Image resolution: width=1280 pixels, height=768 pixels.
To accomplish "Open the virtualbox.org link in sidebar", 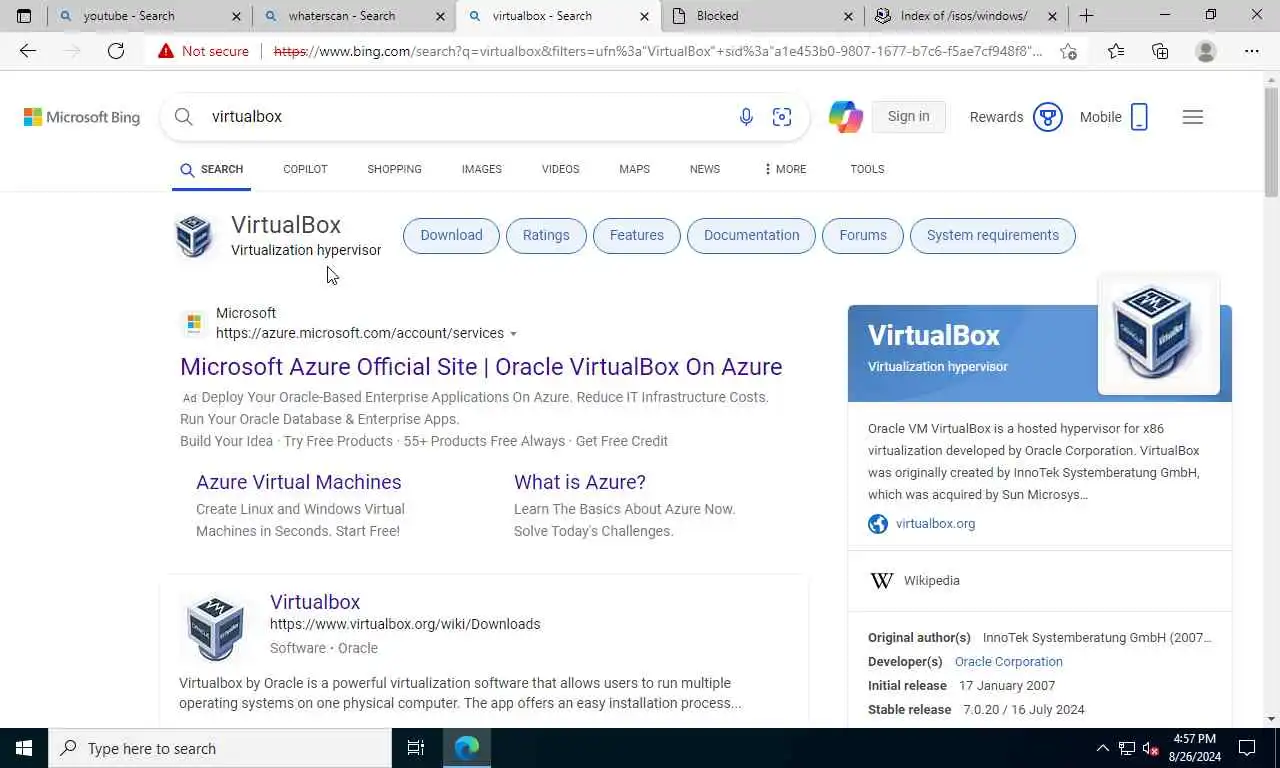I will tap(935, 524).
